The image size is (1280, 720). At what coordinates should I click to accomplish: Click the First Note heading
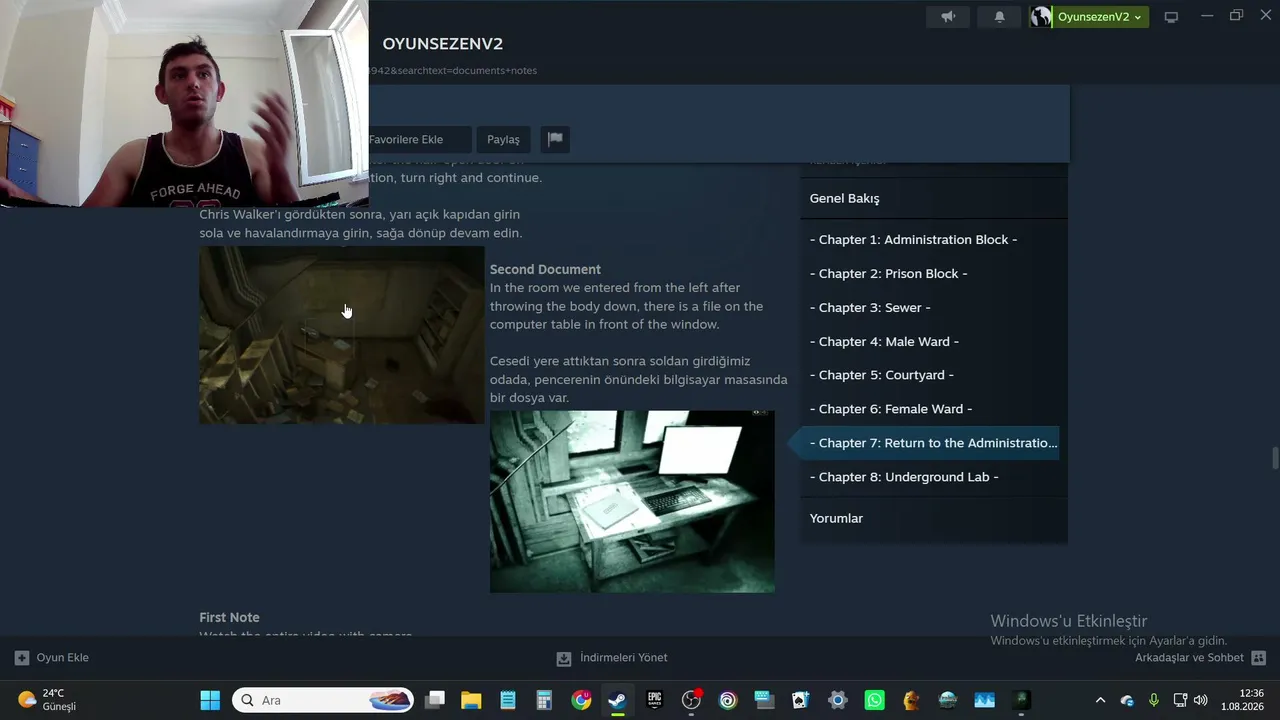click(229, 618)
